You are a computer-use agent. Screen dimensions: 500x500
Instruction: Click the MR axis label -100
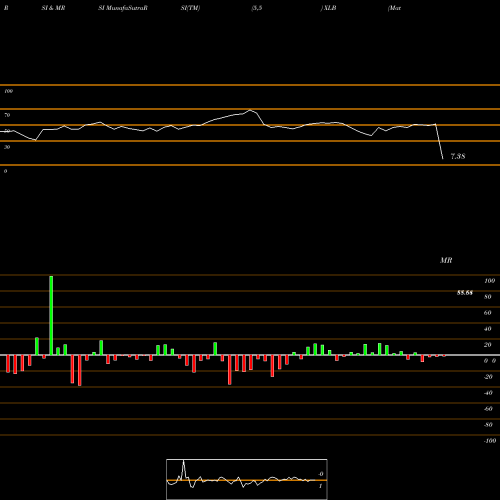[490, 441]
